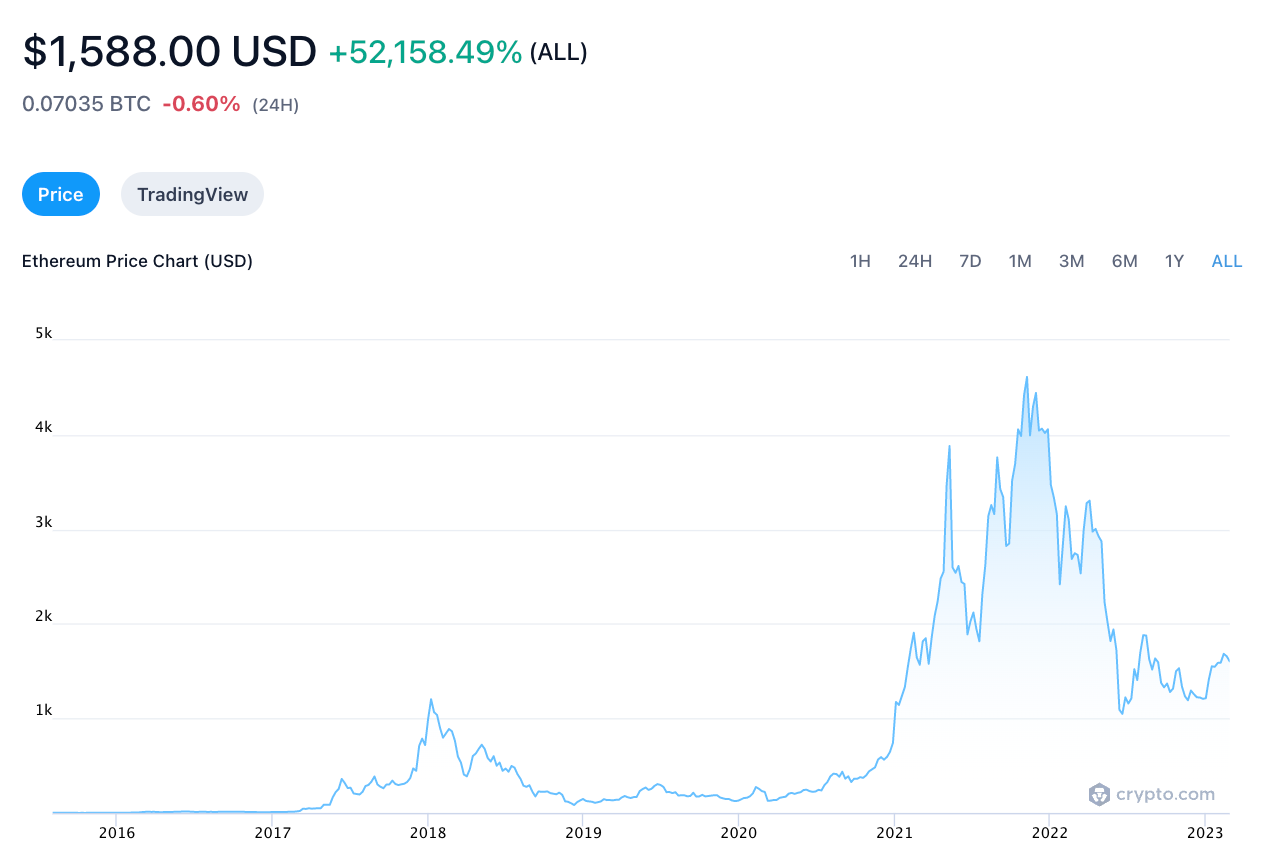The image size is (1272, 867).
Task: Set the time range to 1H
Action: (860, 261)
